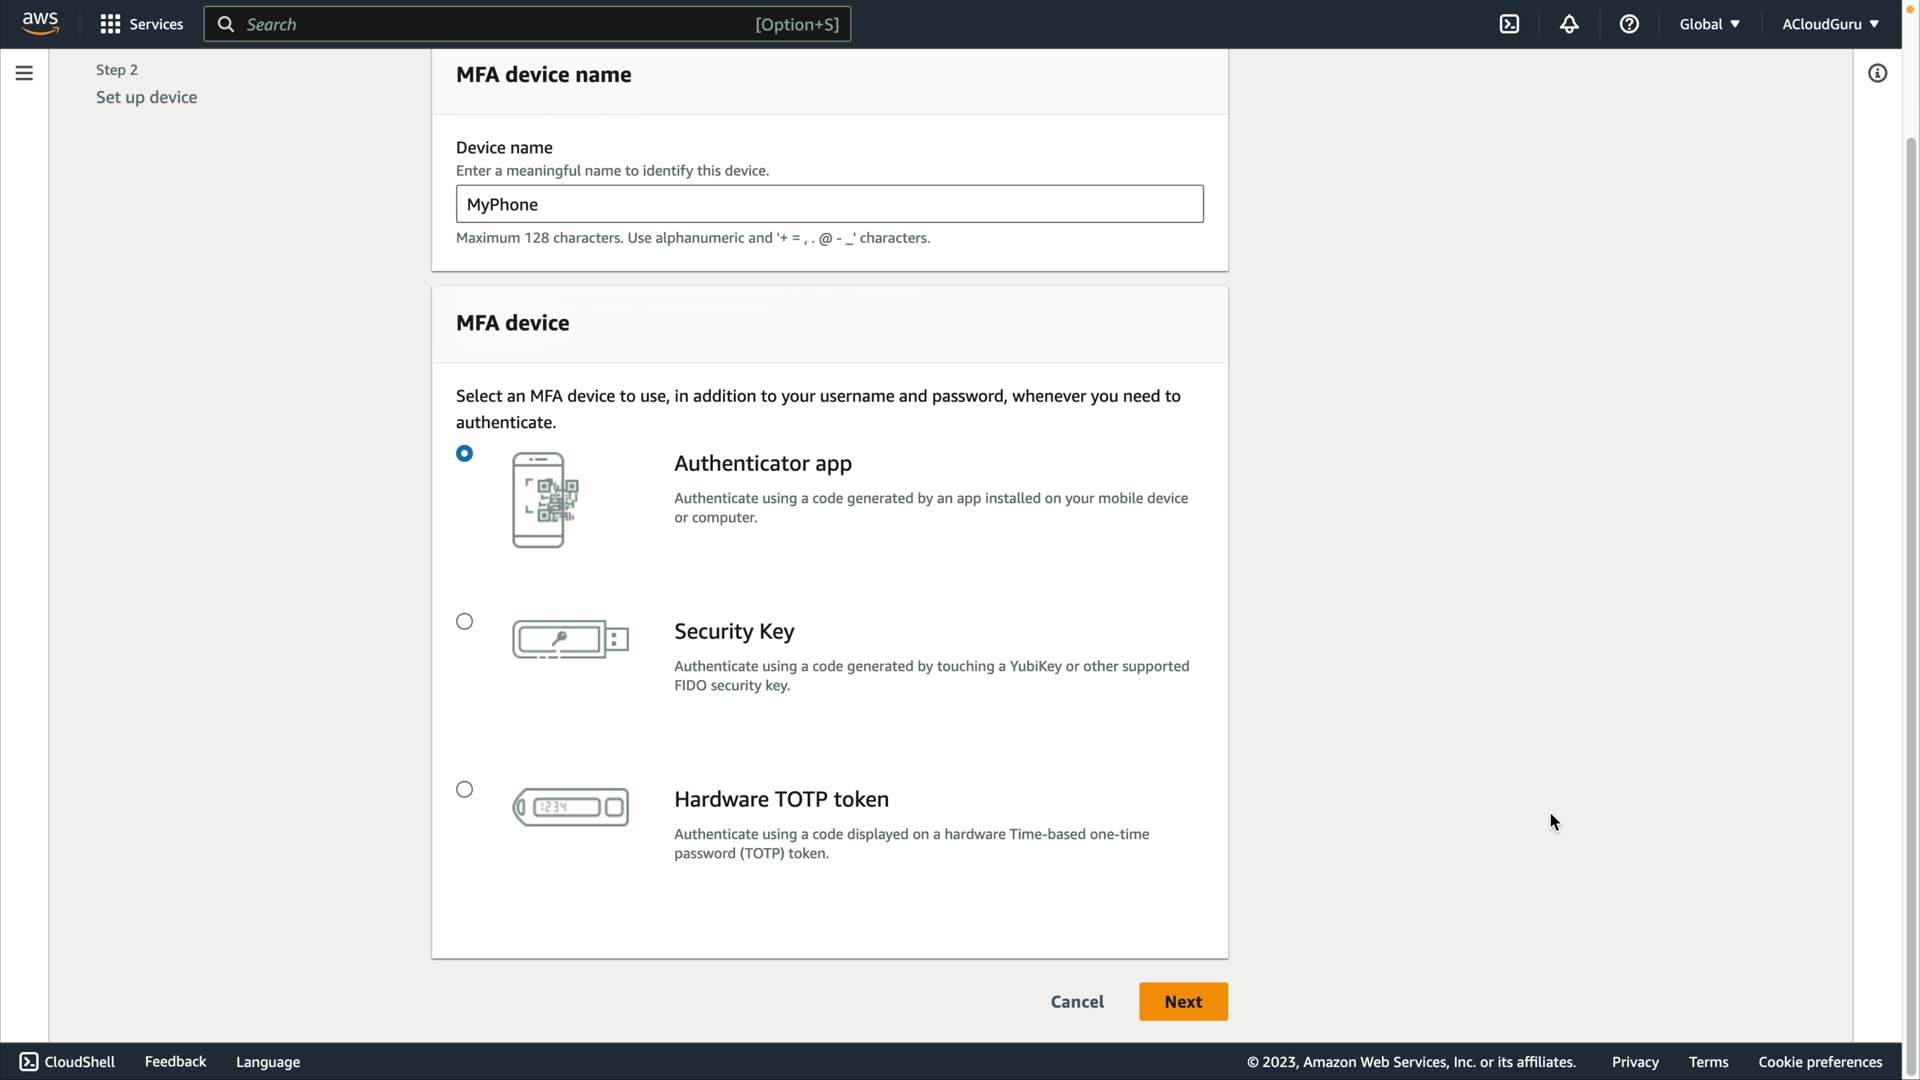Launch CloudShell from top bar icon
Screen dimensions: 1920x1080
(1509, 24)
